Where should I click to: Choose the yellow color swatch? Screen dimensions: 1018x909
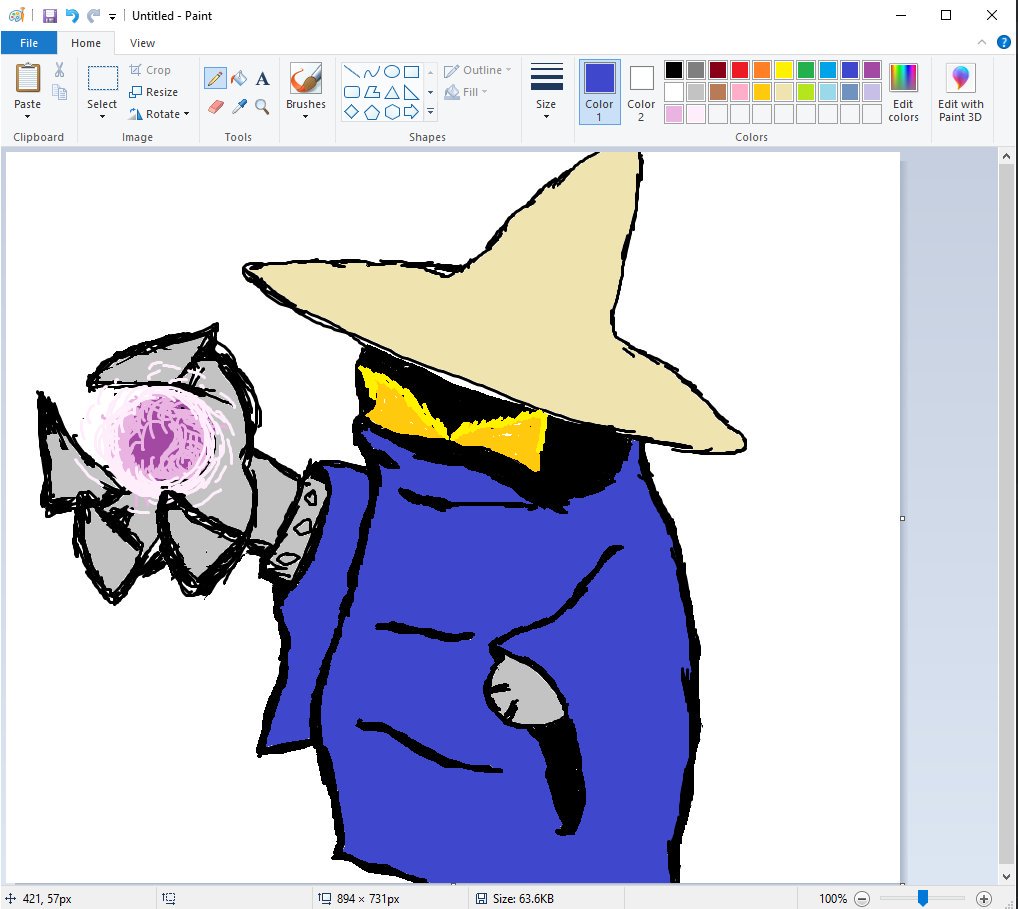pyautogui.click(x=784, y=69)
